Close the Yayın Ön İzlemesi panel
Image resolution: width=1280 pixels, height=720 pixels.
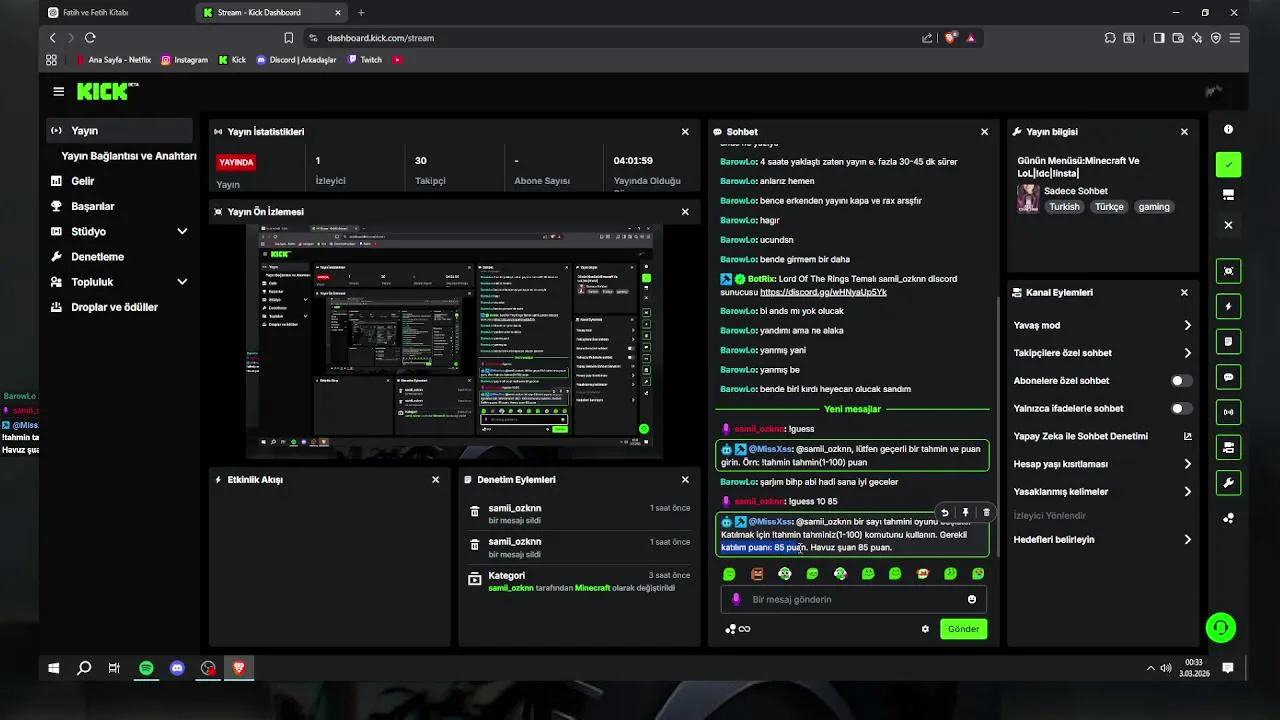[685, 212]
